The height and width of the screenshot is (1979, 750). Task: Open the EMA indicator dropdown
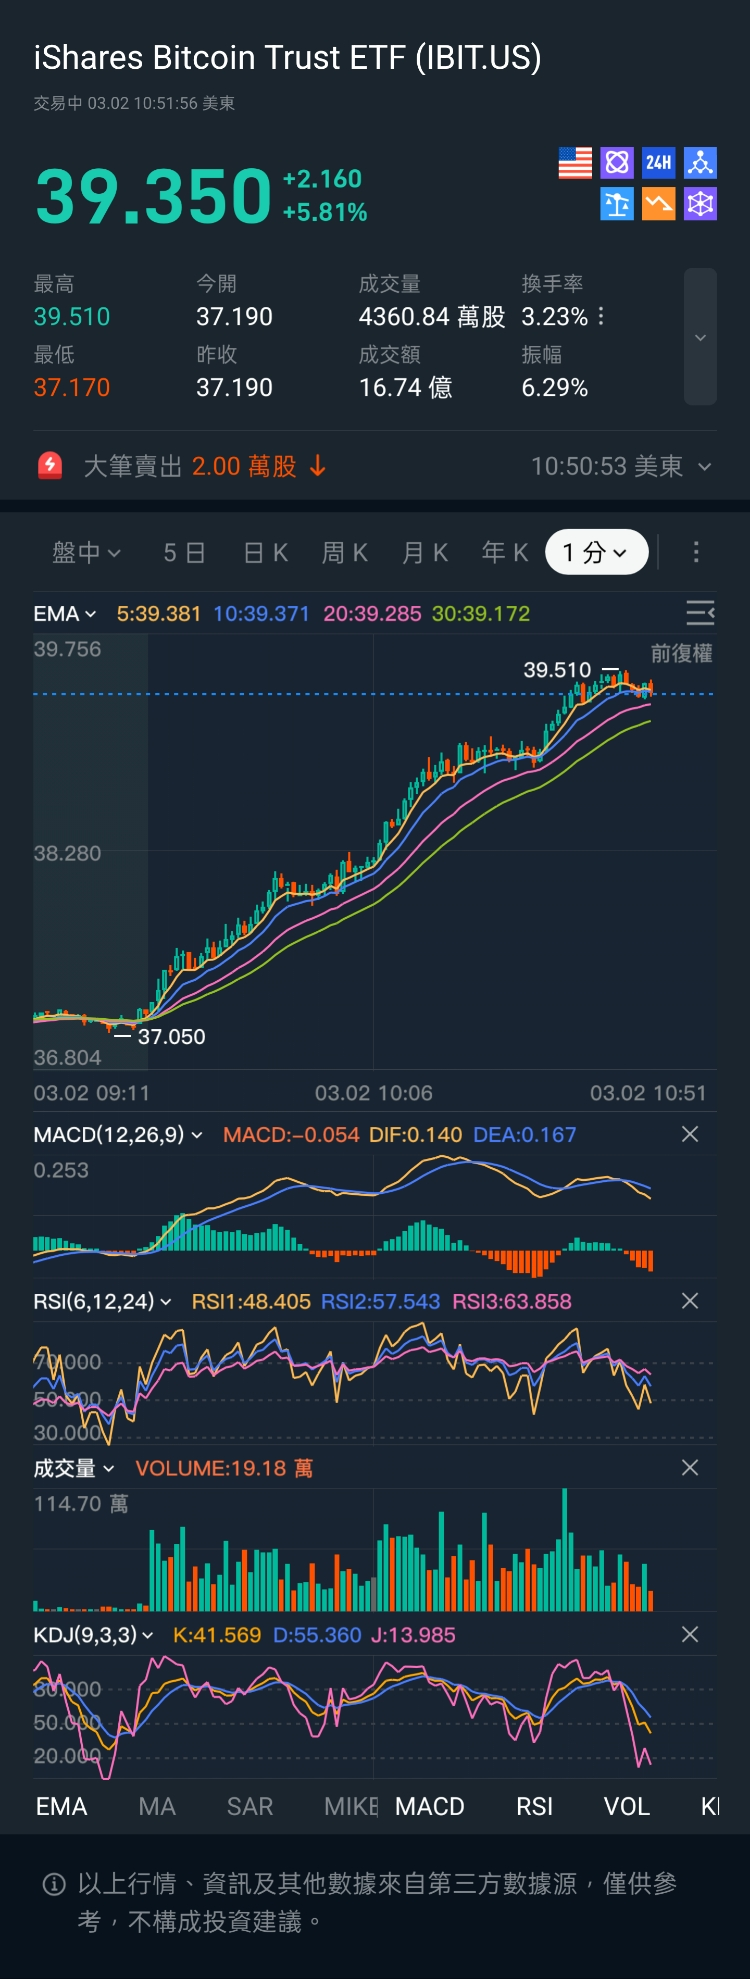[x=65, y=613]
